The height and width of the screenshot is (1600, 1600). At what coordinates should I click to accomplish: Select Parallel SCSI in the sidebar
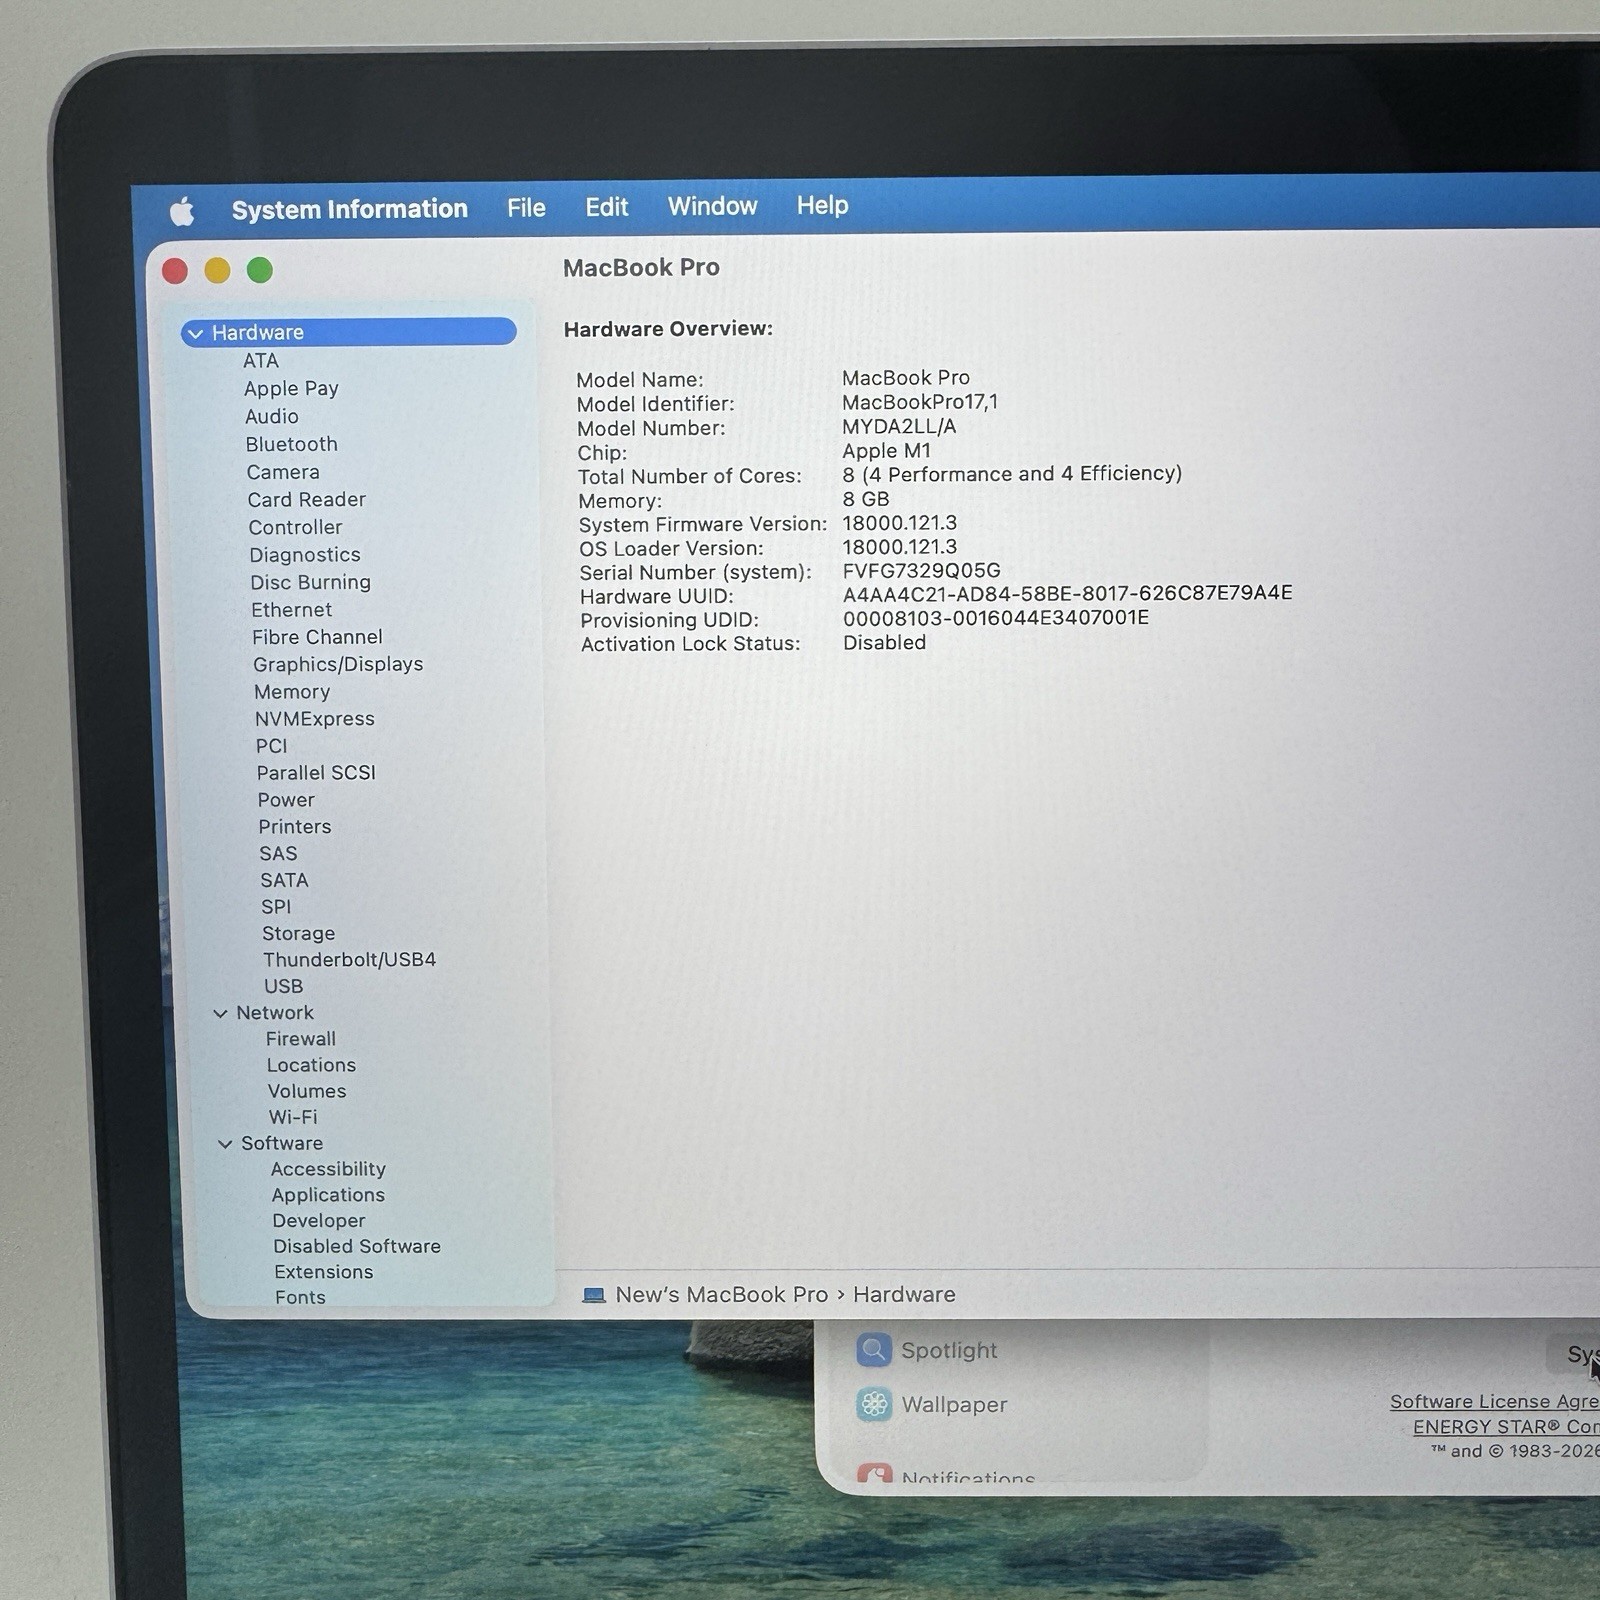click(316, 773)
